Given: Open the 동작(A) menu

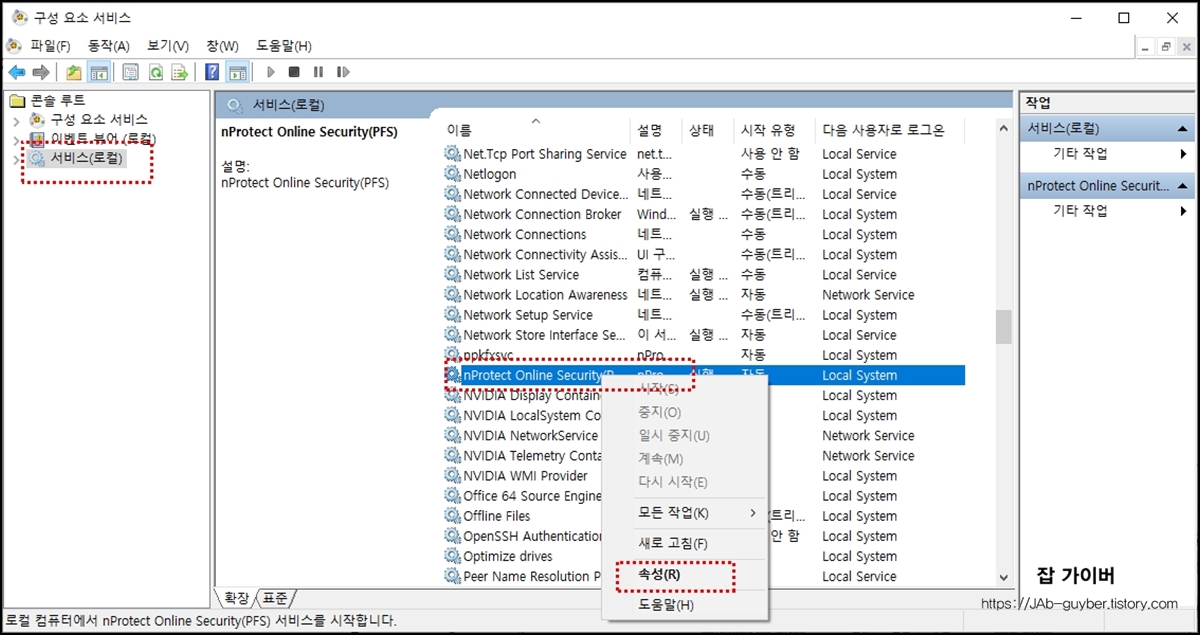Looking at the screenshot, I should [x=108, y=46].
